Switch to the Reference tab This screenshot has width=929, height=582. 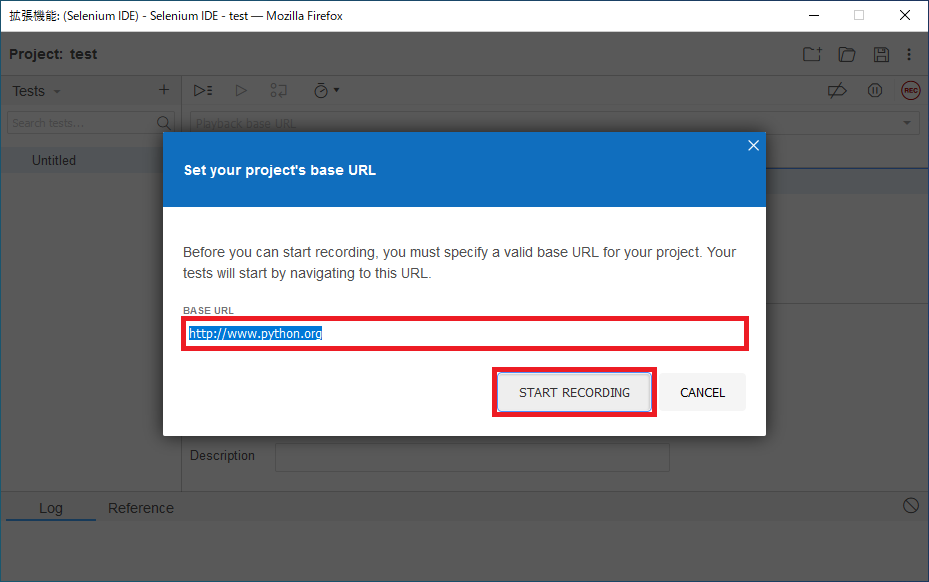(x=141, y=508)
